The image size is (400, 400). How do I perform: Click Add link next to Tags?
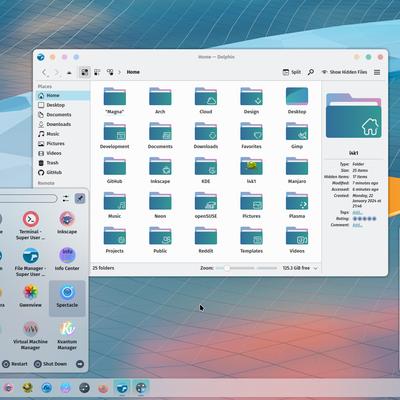(x=357, y=212)
